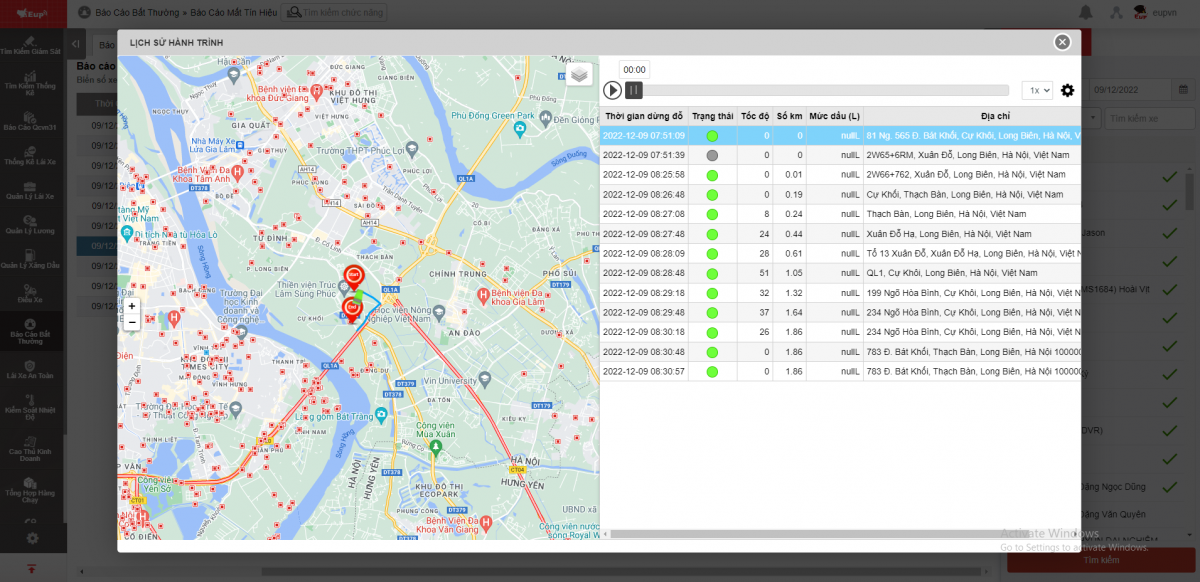
Task: Select row 2022-12-09 08:28:48
Action: click(x=841, y=273)
